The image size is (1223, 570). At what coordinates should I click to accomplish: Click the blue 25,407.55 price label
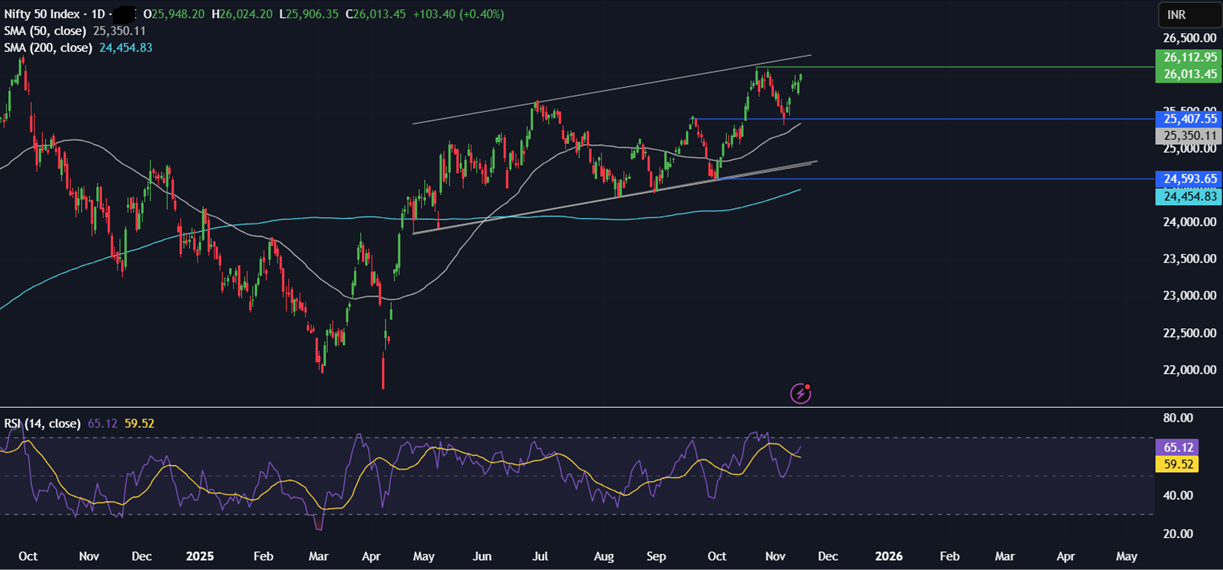(1189, 118)
